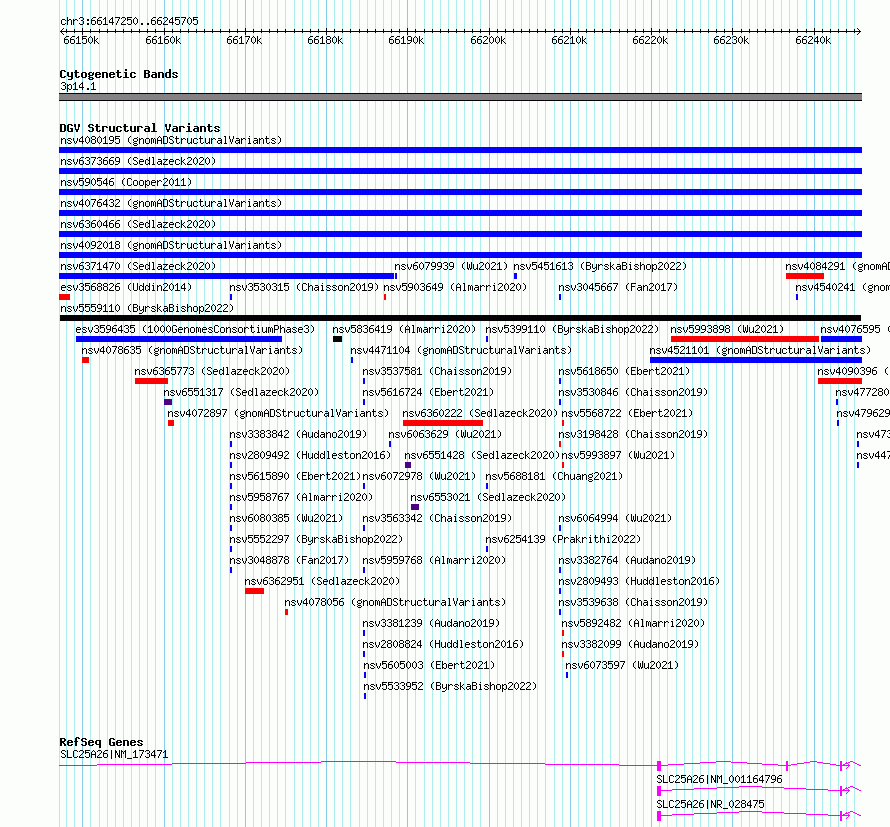Click the RefSeq Genes track title
890x827 pixels.
pos(101,742)
